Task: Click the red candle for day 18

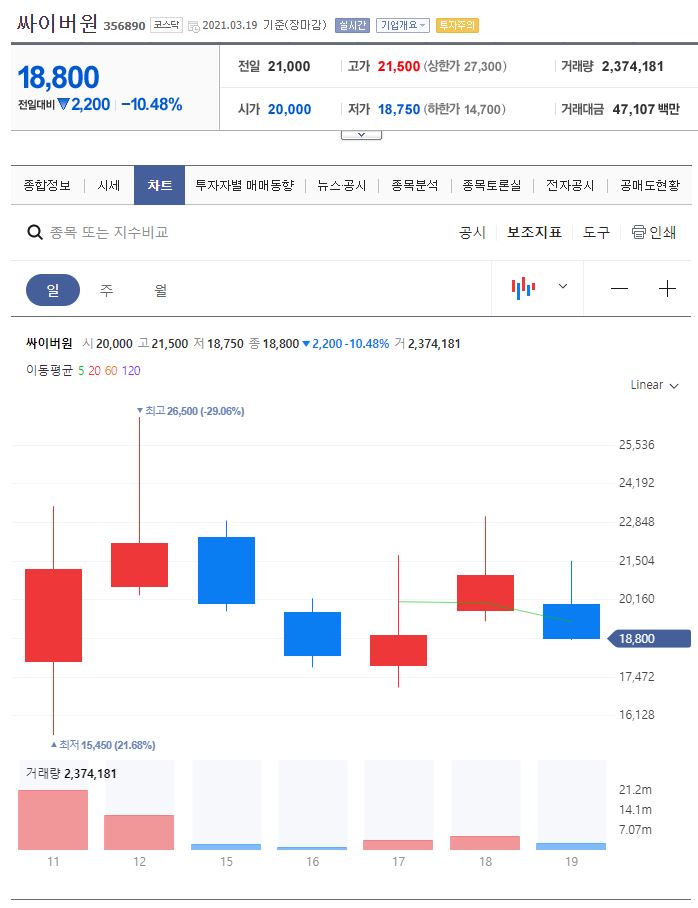Action: pyautogui.click(x=485, y=592)
